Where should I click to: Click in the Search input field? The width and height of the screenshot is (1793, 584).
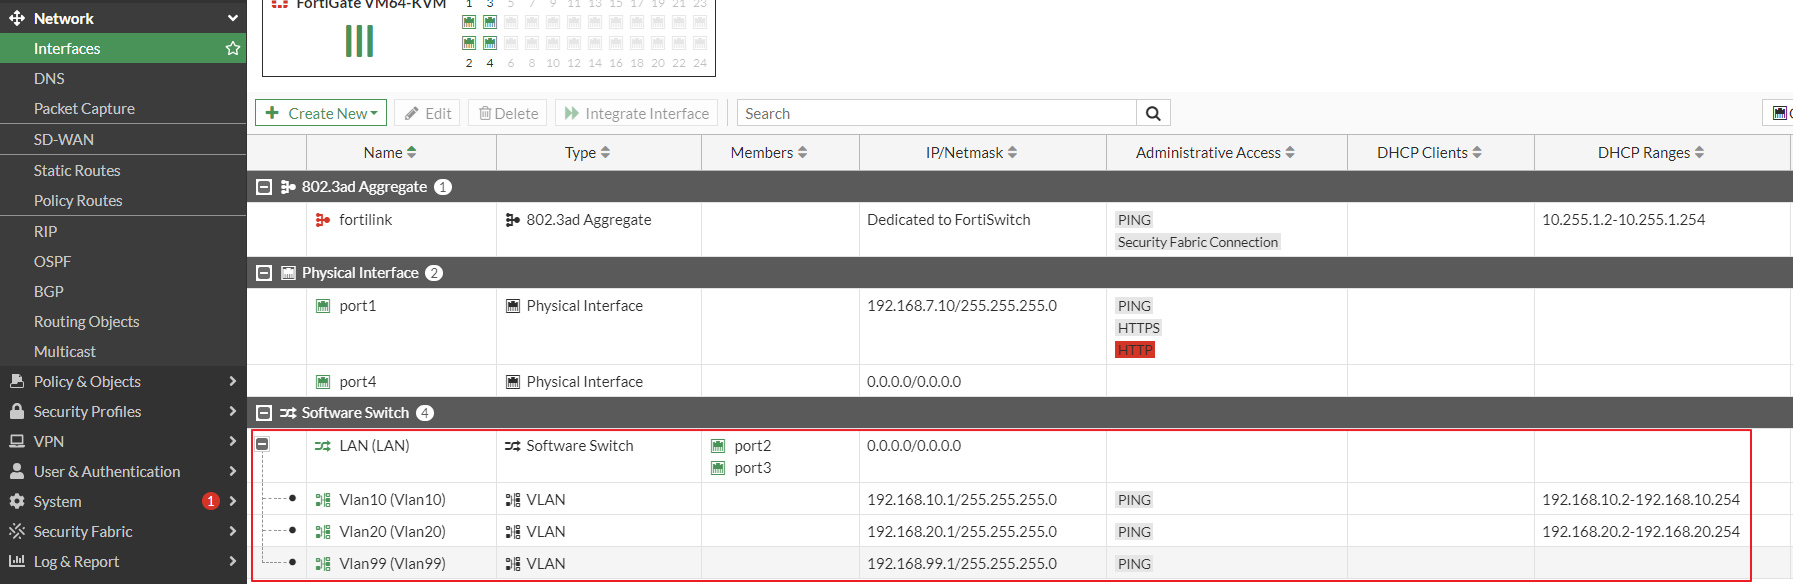pos(936,113)
